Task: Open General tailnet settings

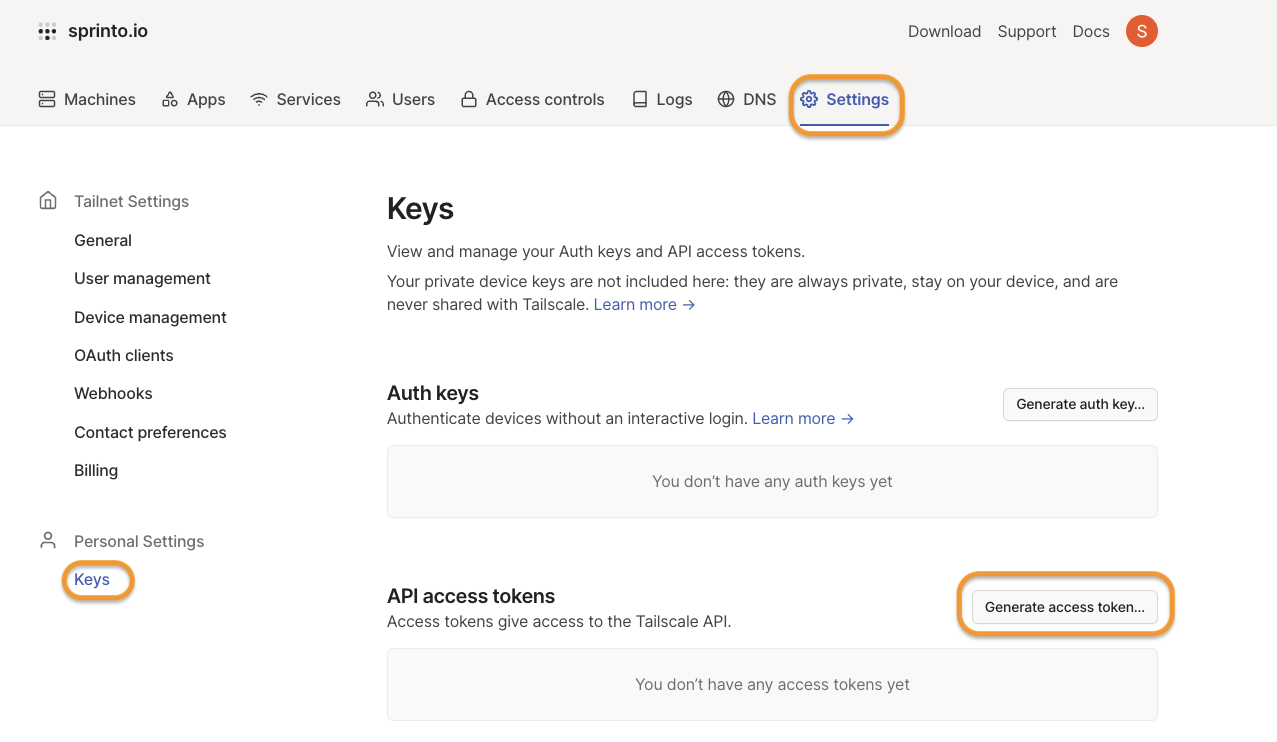Action: 103,240
